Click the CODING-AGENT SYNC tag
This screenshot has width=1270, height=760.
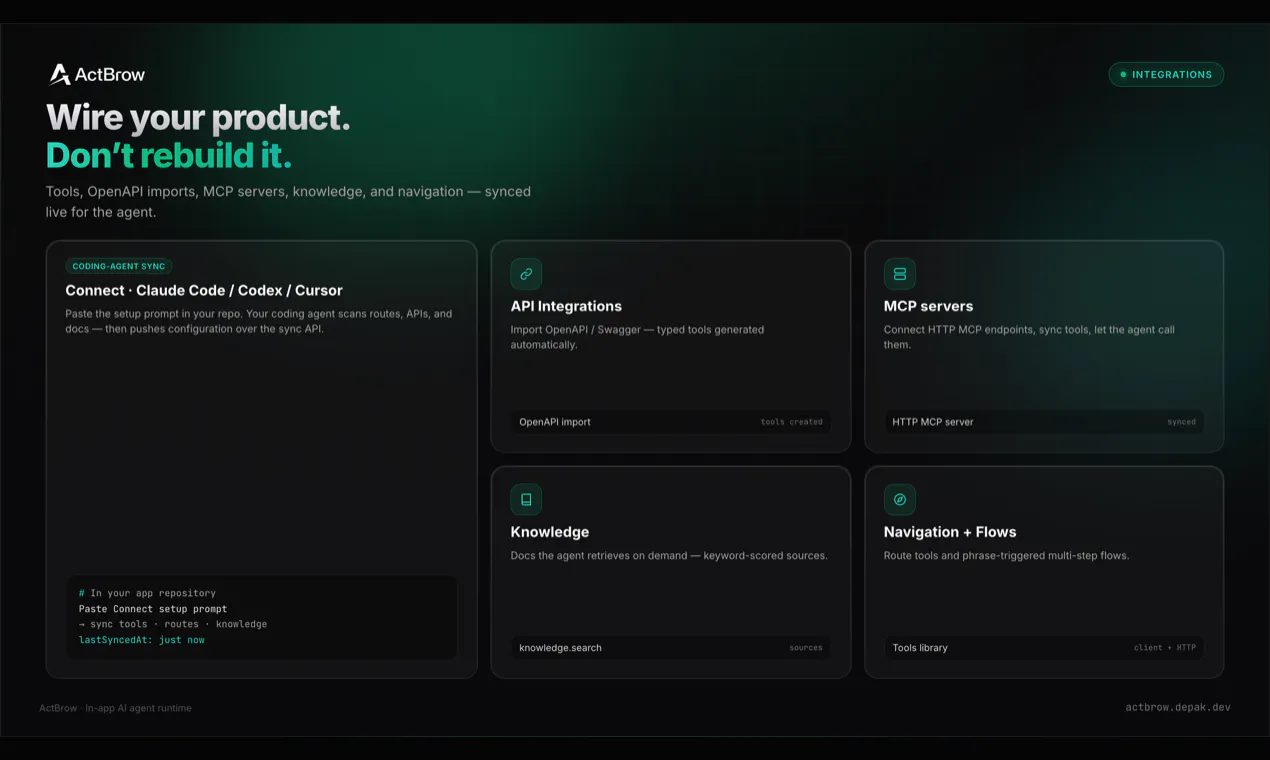coord(119,267)
